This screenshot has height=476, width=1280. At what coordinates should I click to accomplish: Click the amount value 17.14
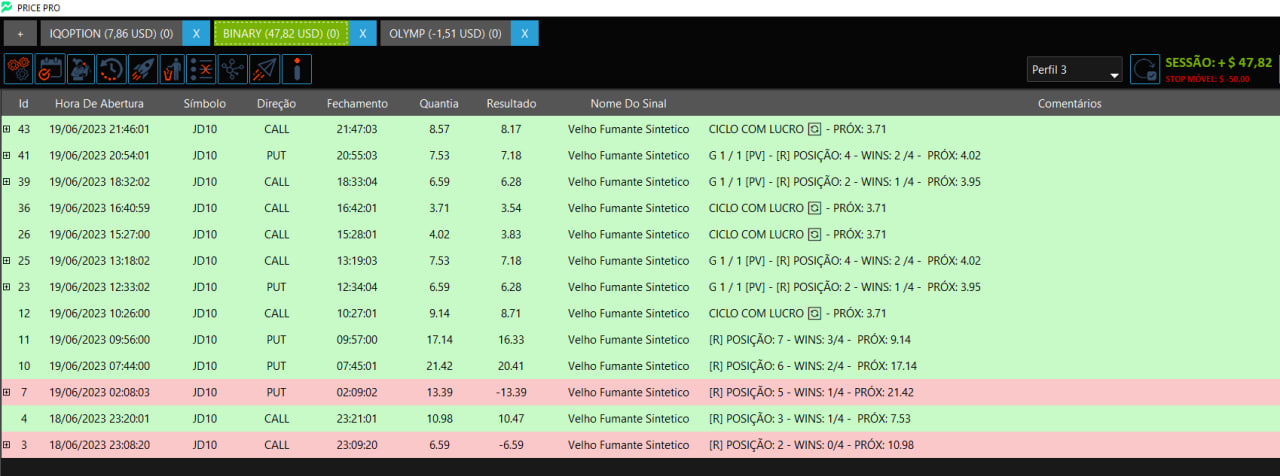click(439, 340)
